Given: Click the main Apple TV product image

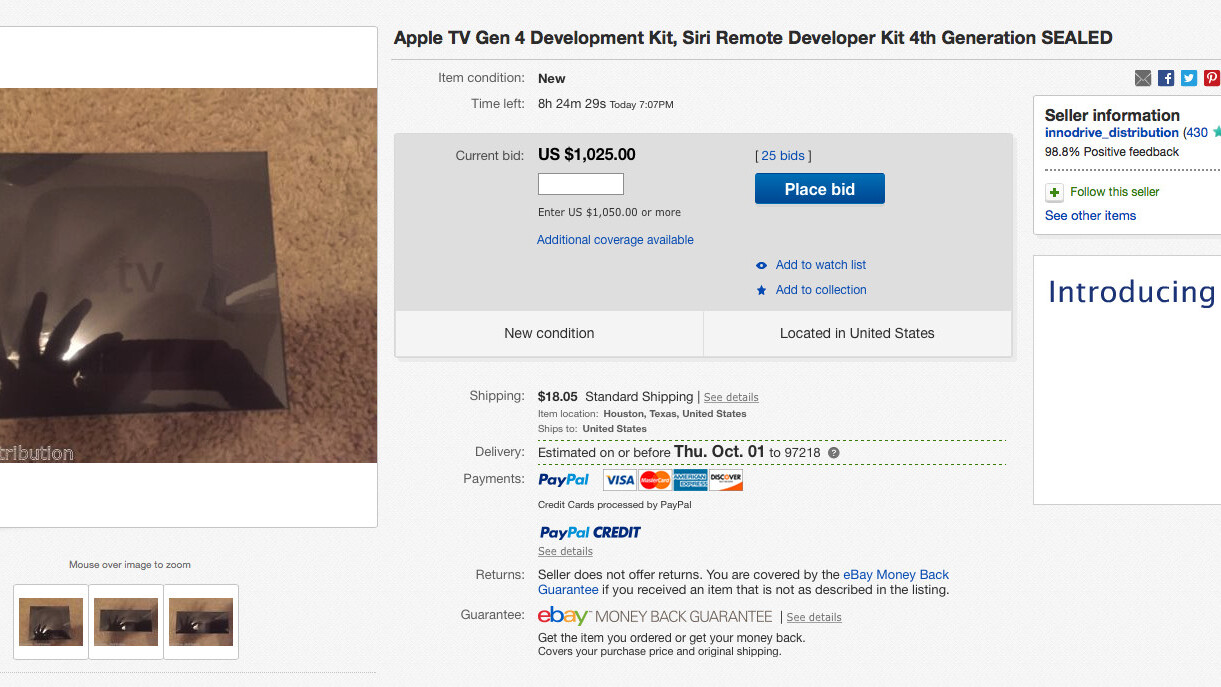Looking at the screenshot, I should click(188, 275).
